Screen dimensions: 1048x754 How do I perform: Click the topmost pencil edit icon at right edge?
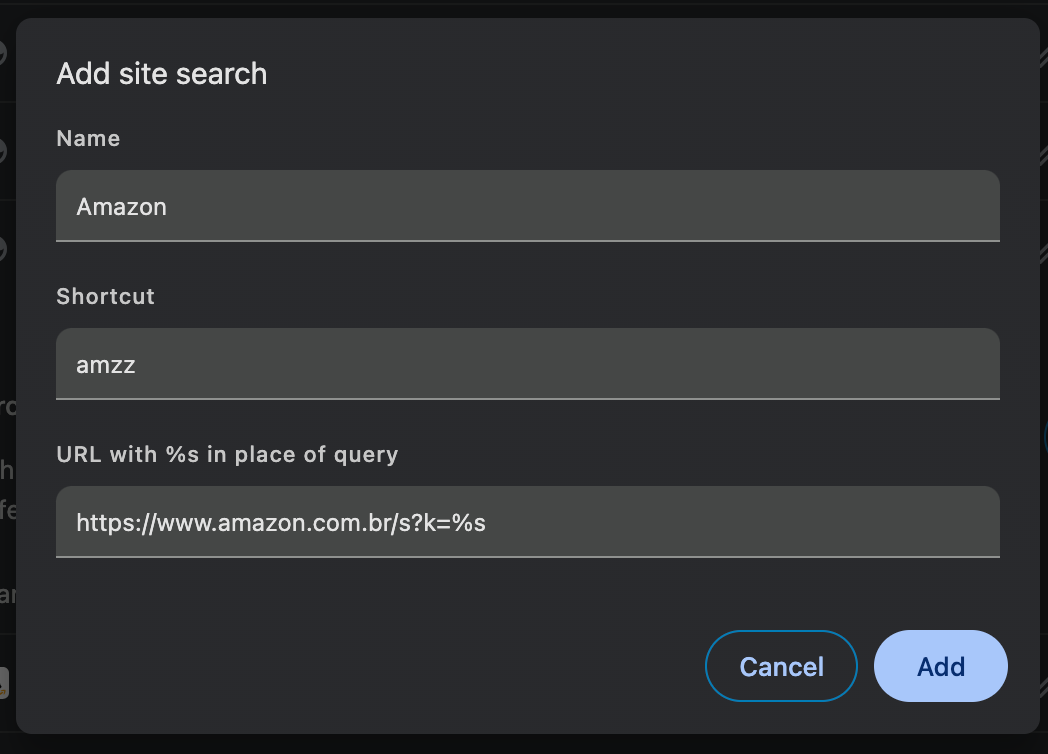(x=1044, y=59)
